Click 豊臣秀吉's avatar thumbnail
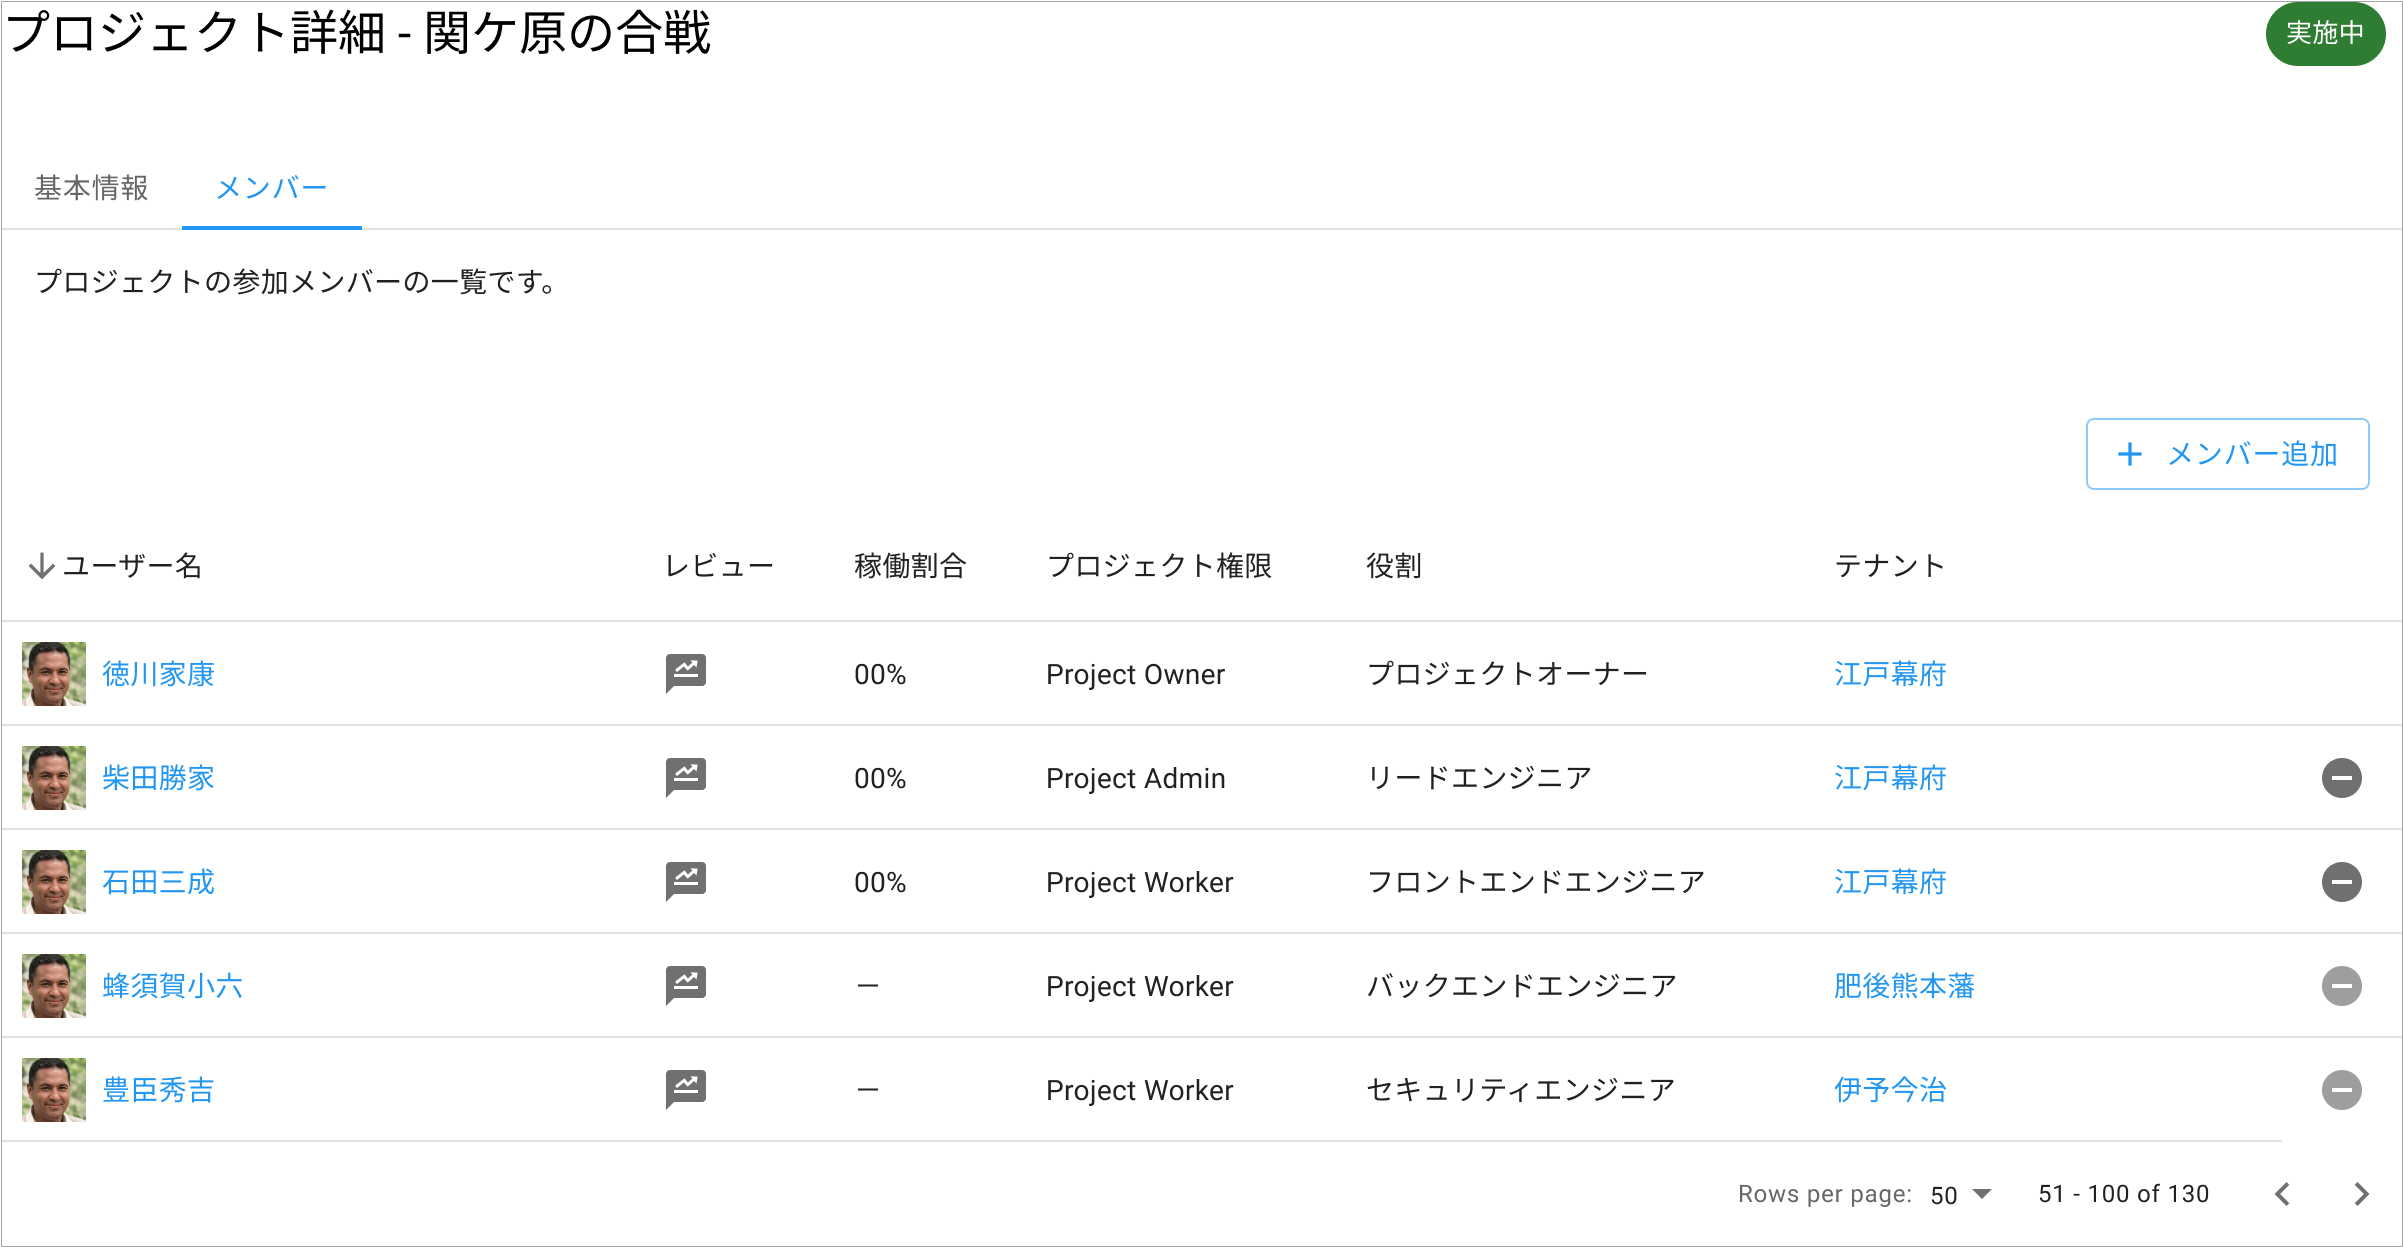Viewport: 2403px width, 1247px height. pos(54,1090)
